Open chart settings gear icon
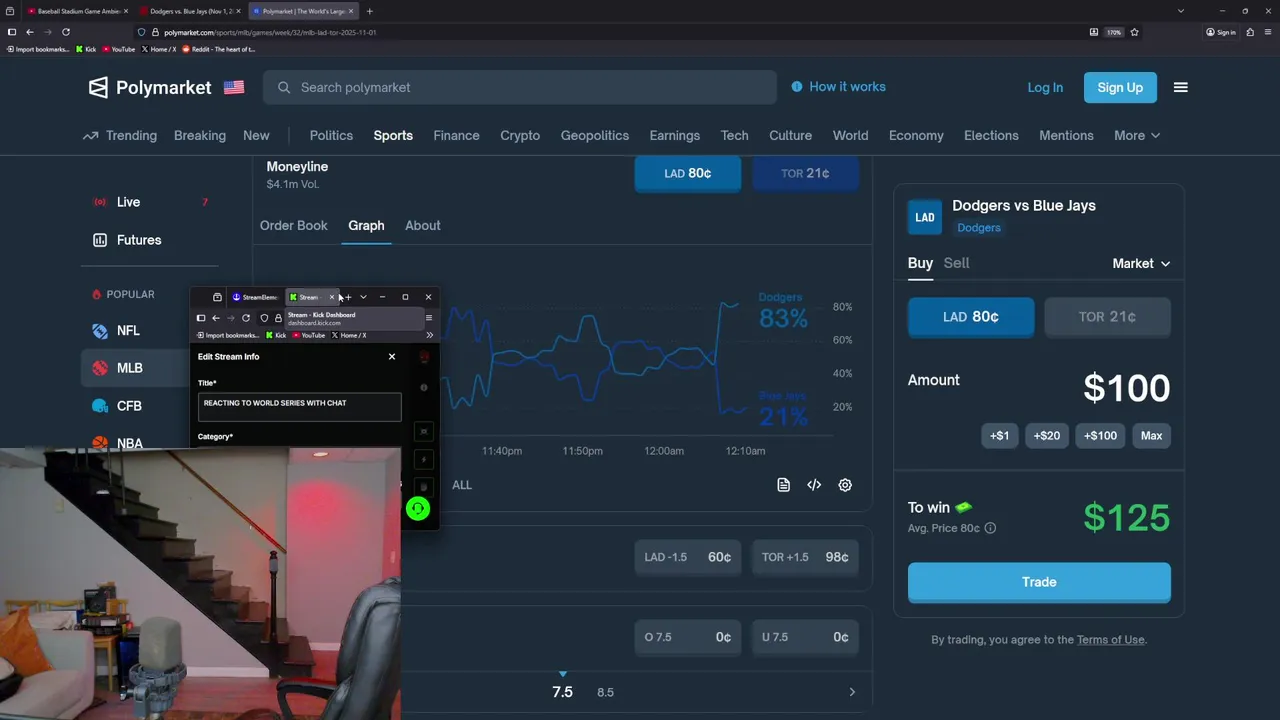 (845, 485)
